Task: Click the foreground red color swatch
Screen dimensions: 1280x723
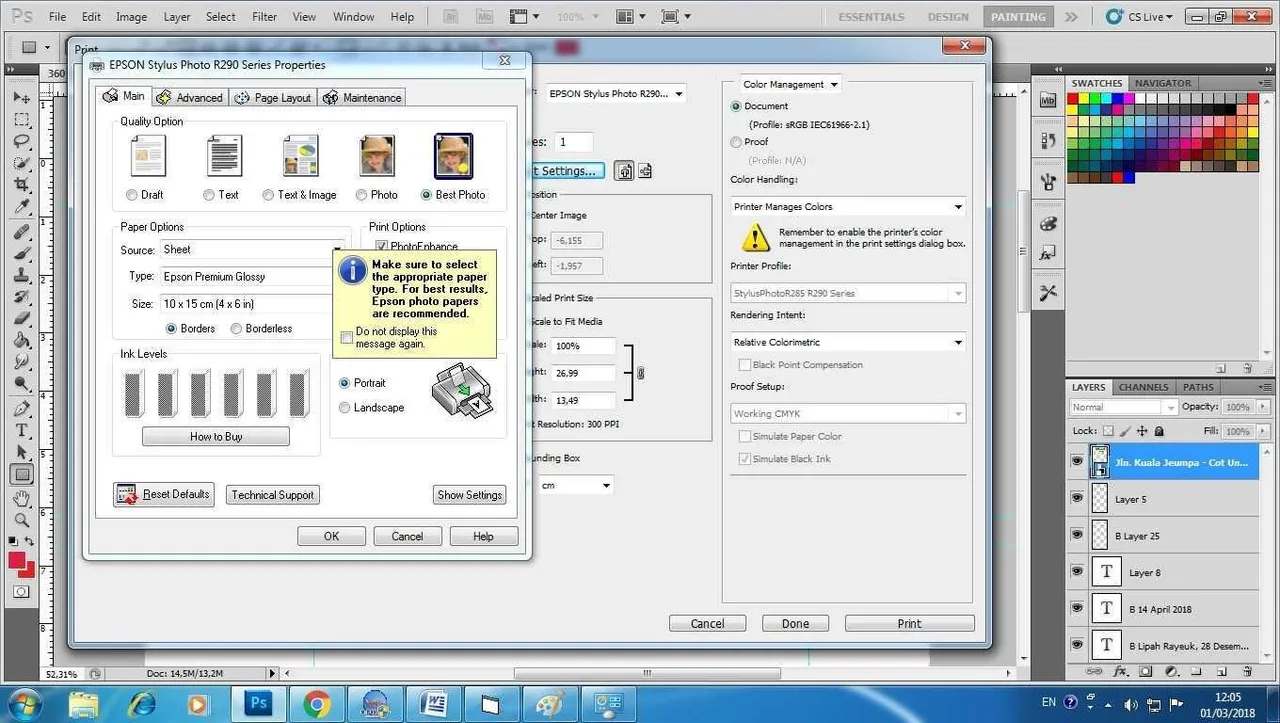Action: pyautogui.click(x=17, y=561)
